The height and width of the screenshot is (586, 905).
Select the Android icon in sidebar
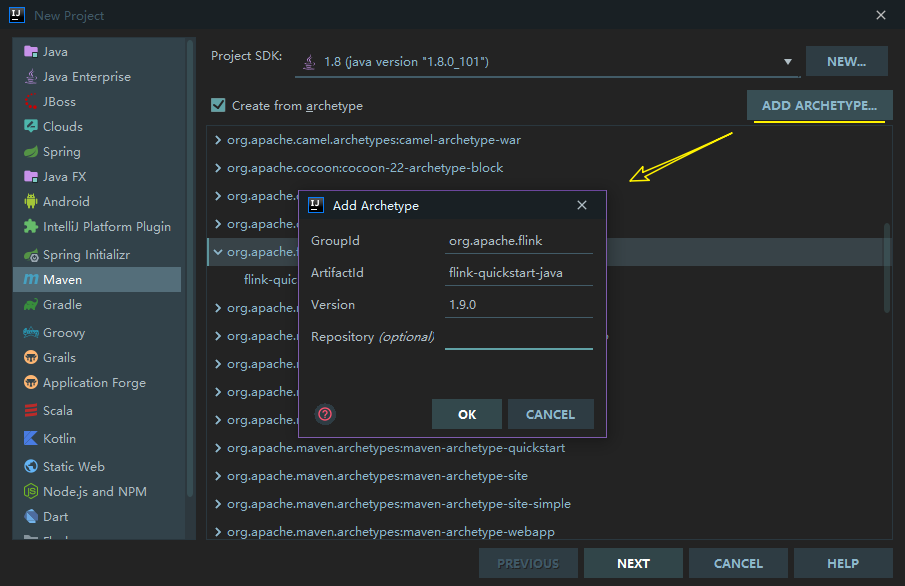click(31, 202)
